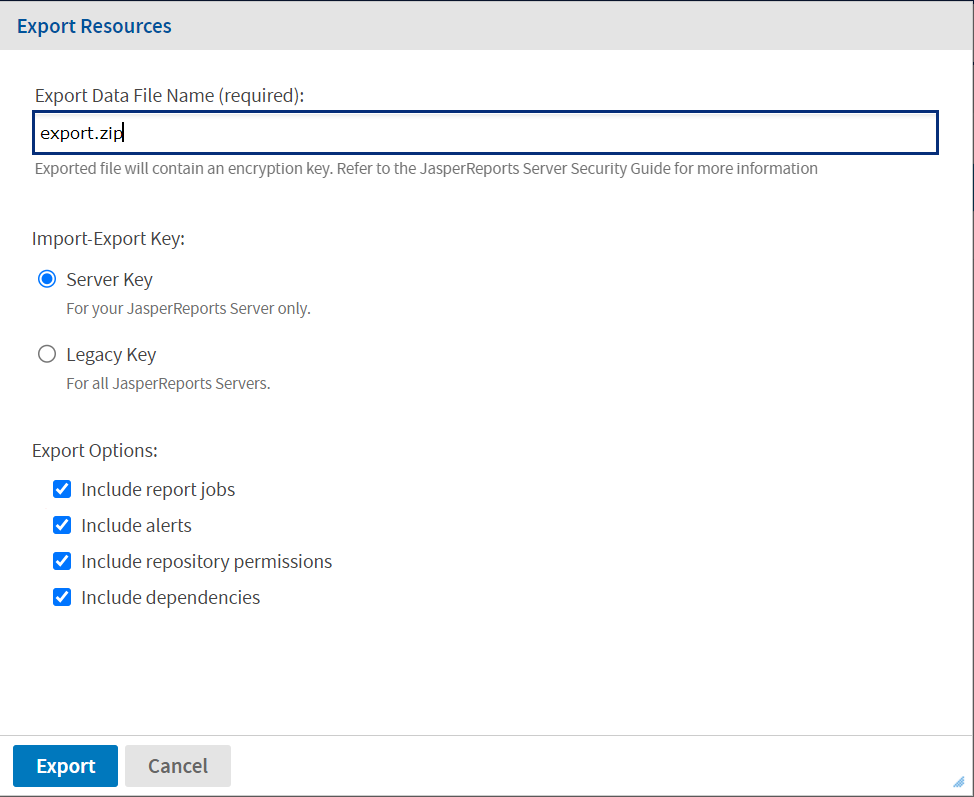The width and height of the screenshot is (974, 797).
Task: Click 'For all JasperReports Servers.' text
Action: (x=168, y=384)
